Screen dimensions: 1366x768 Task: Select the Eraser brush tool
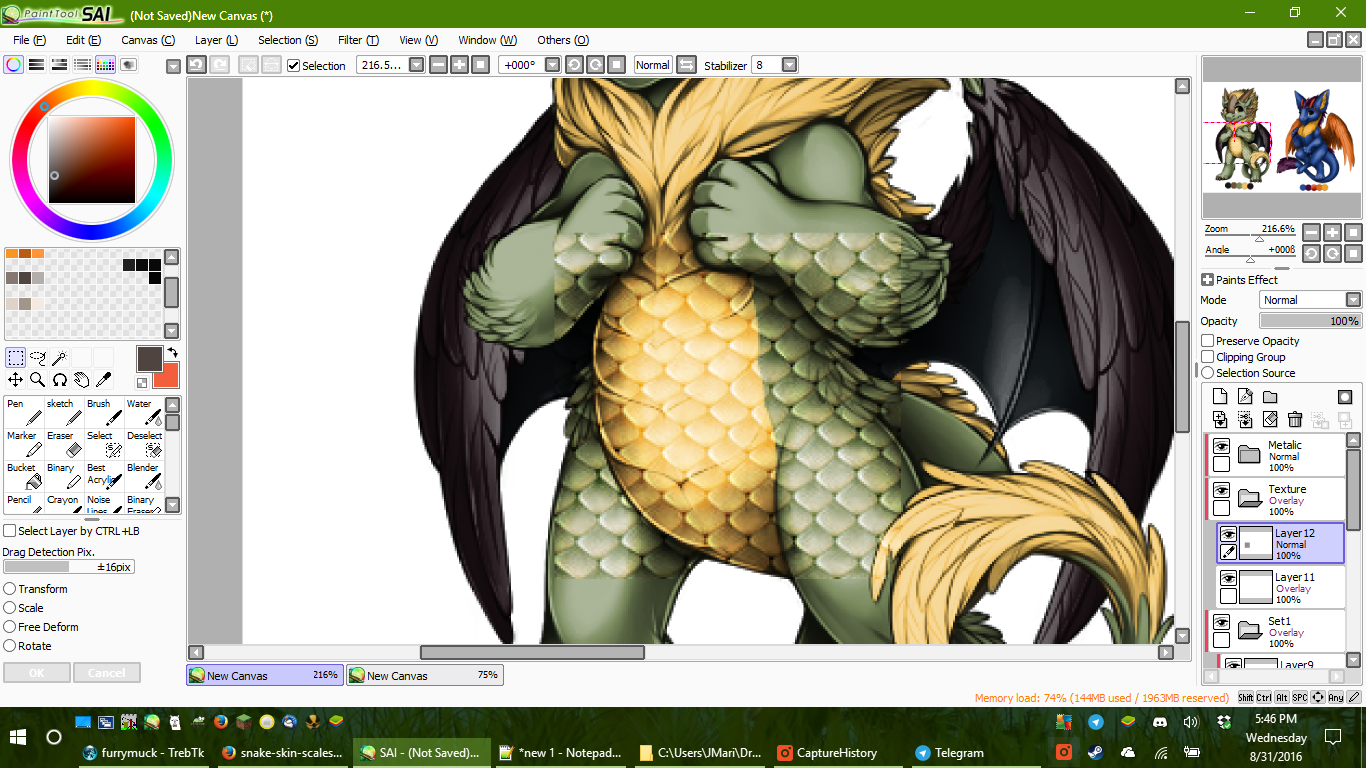pos(64,443)
